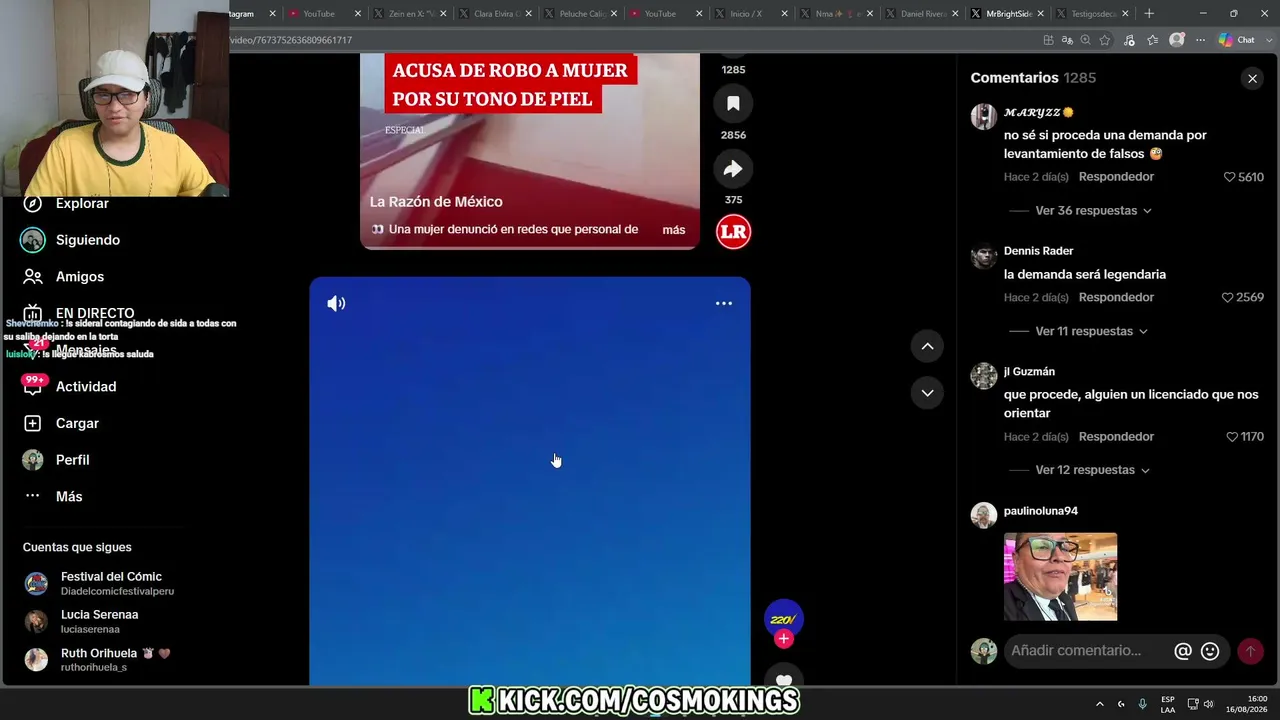Screen dimensions: 1280x720
Task: Switch input language ESP LAA
Action: [1168, 704]
